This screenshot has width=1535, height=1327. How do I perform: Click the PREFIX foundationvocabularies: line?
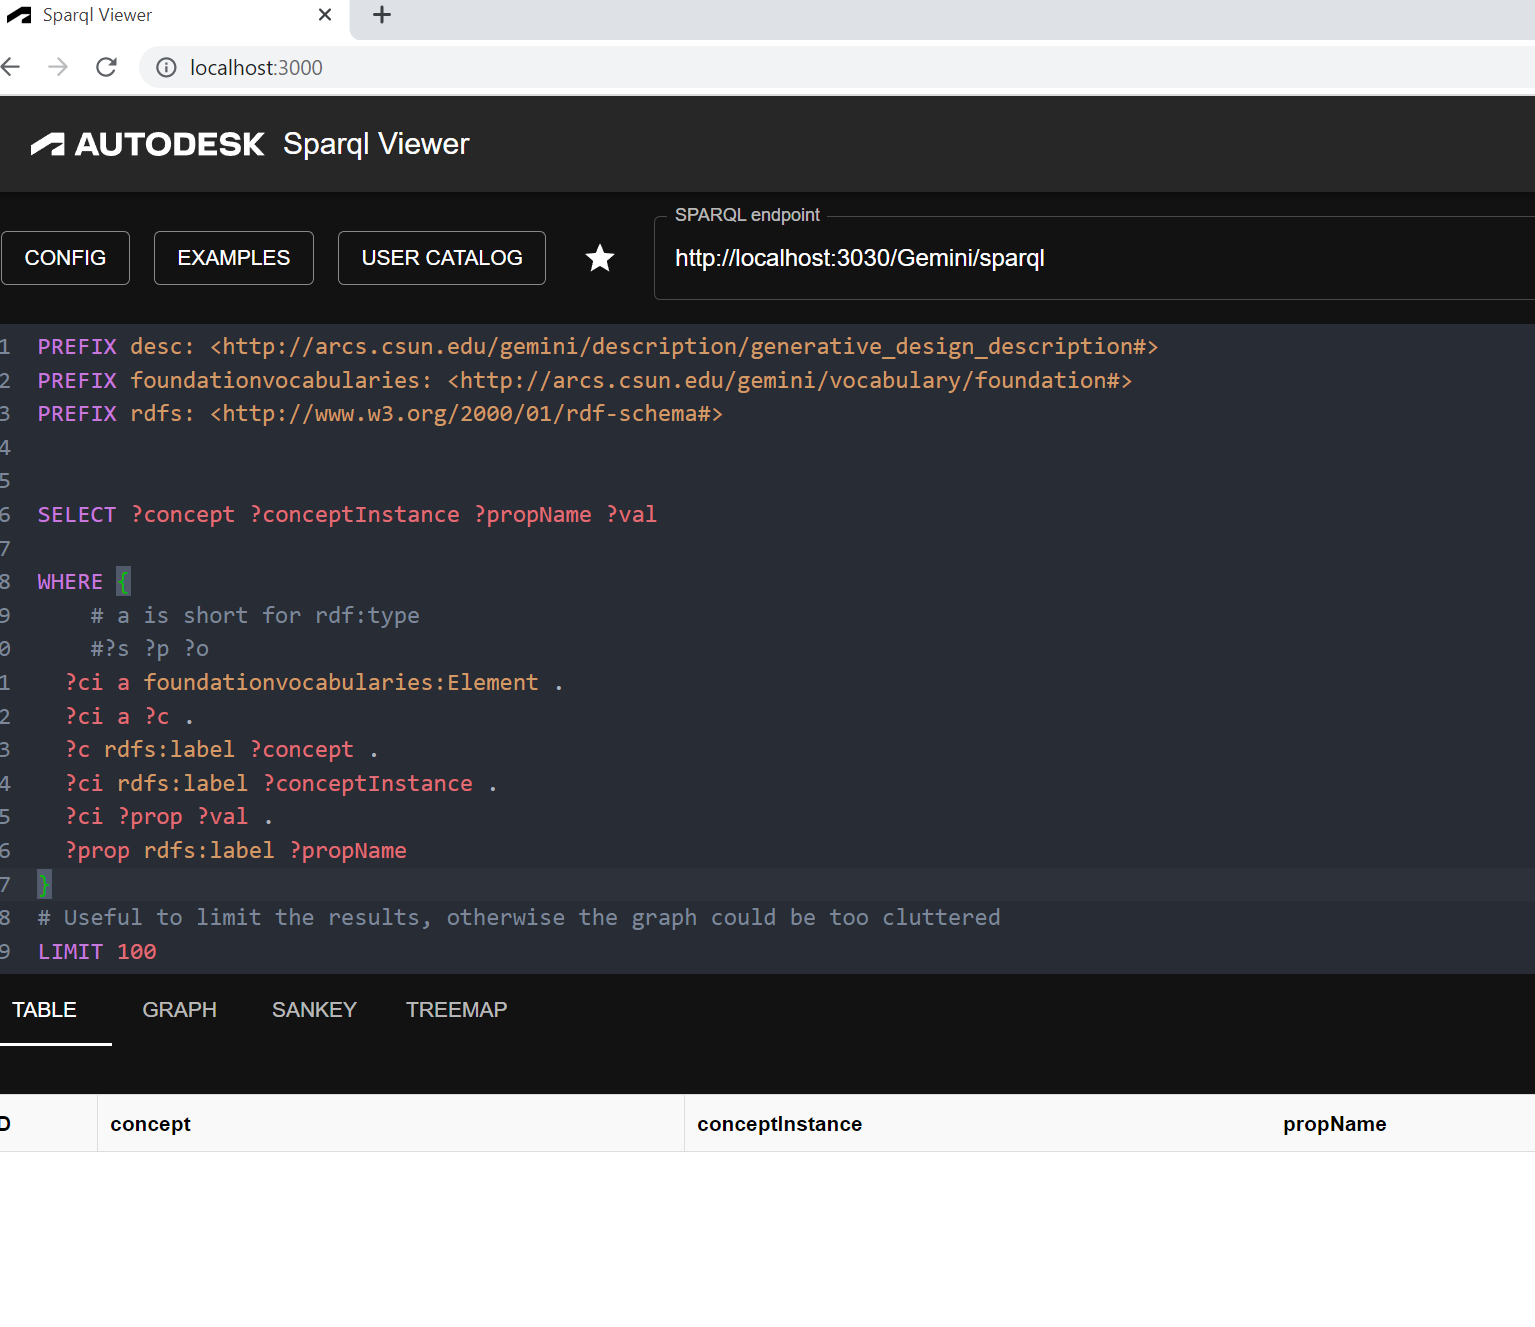[585, 381]
